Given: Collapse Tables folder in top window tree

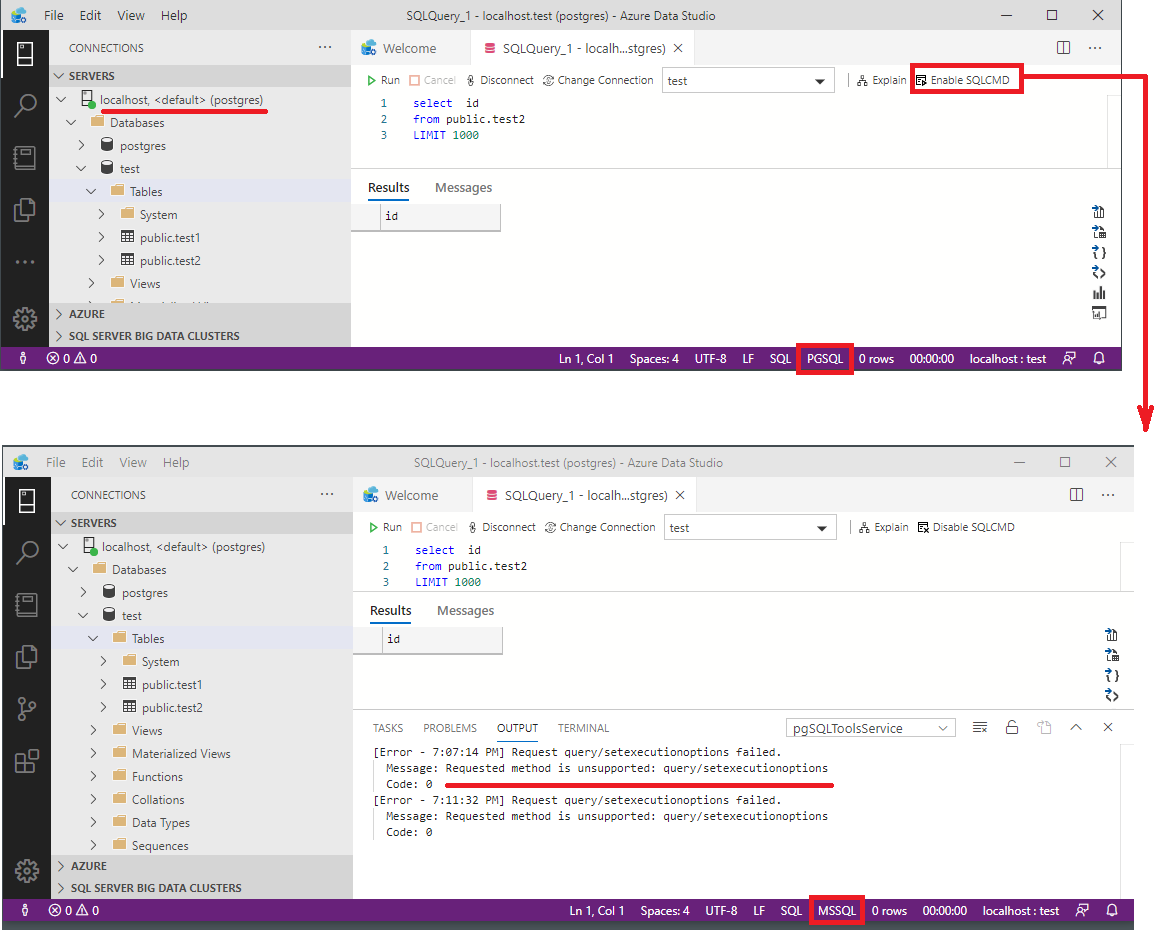Looking at the screenshot, I should coord(91,191).
